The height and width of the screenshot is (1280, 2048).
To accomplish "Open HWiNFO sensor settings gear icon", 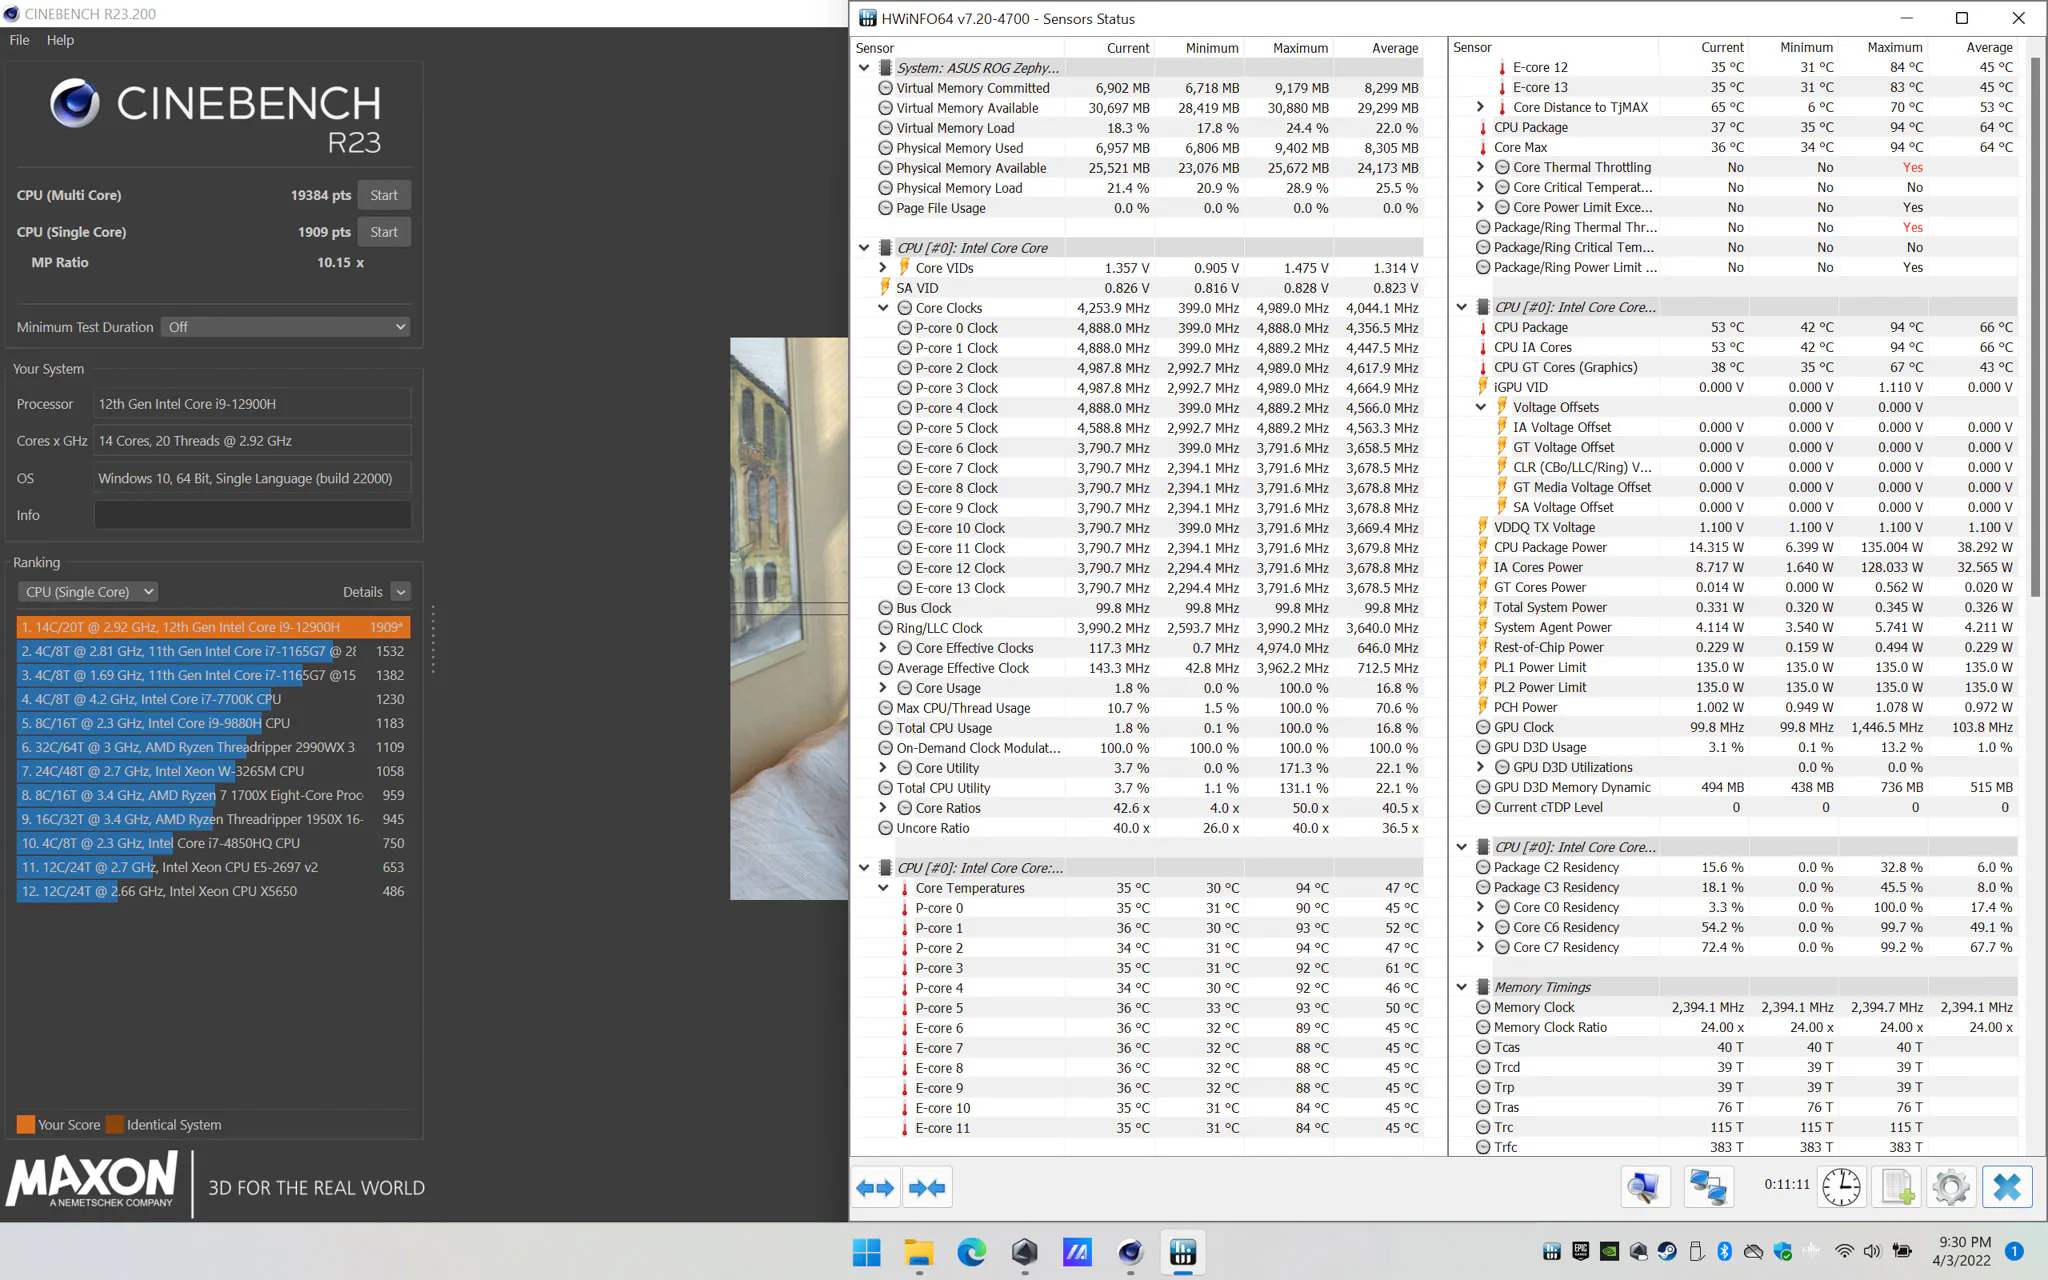I will [1951, 1188].
